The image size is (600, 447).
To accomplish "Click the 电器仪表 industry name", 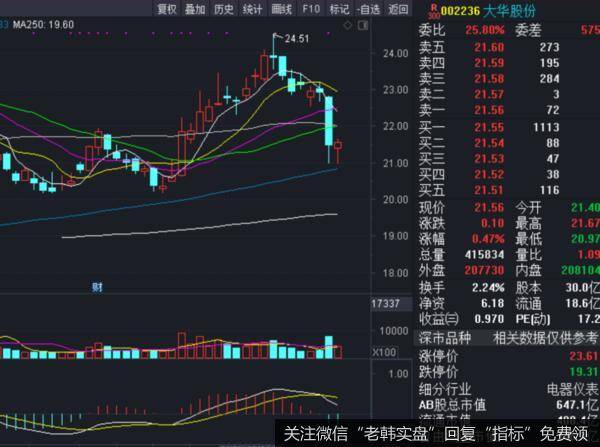I will (x=572, y=390).
